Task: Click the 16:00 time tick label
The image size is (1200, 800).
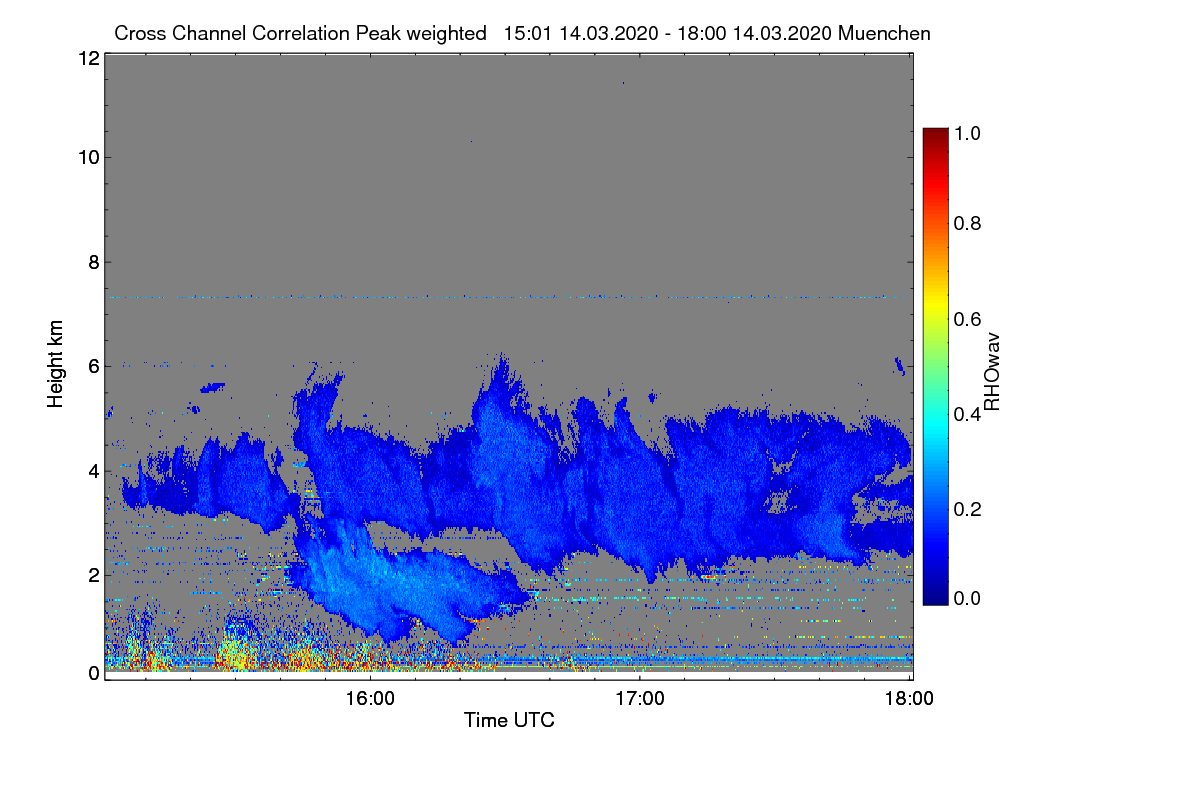Action: [x=370, y=699]
